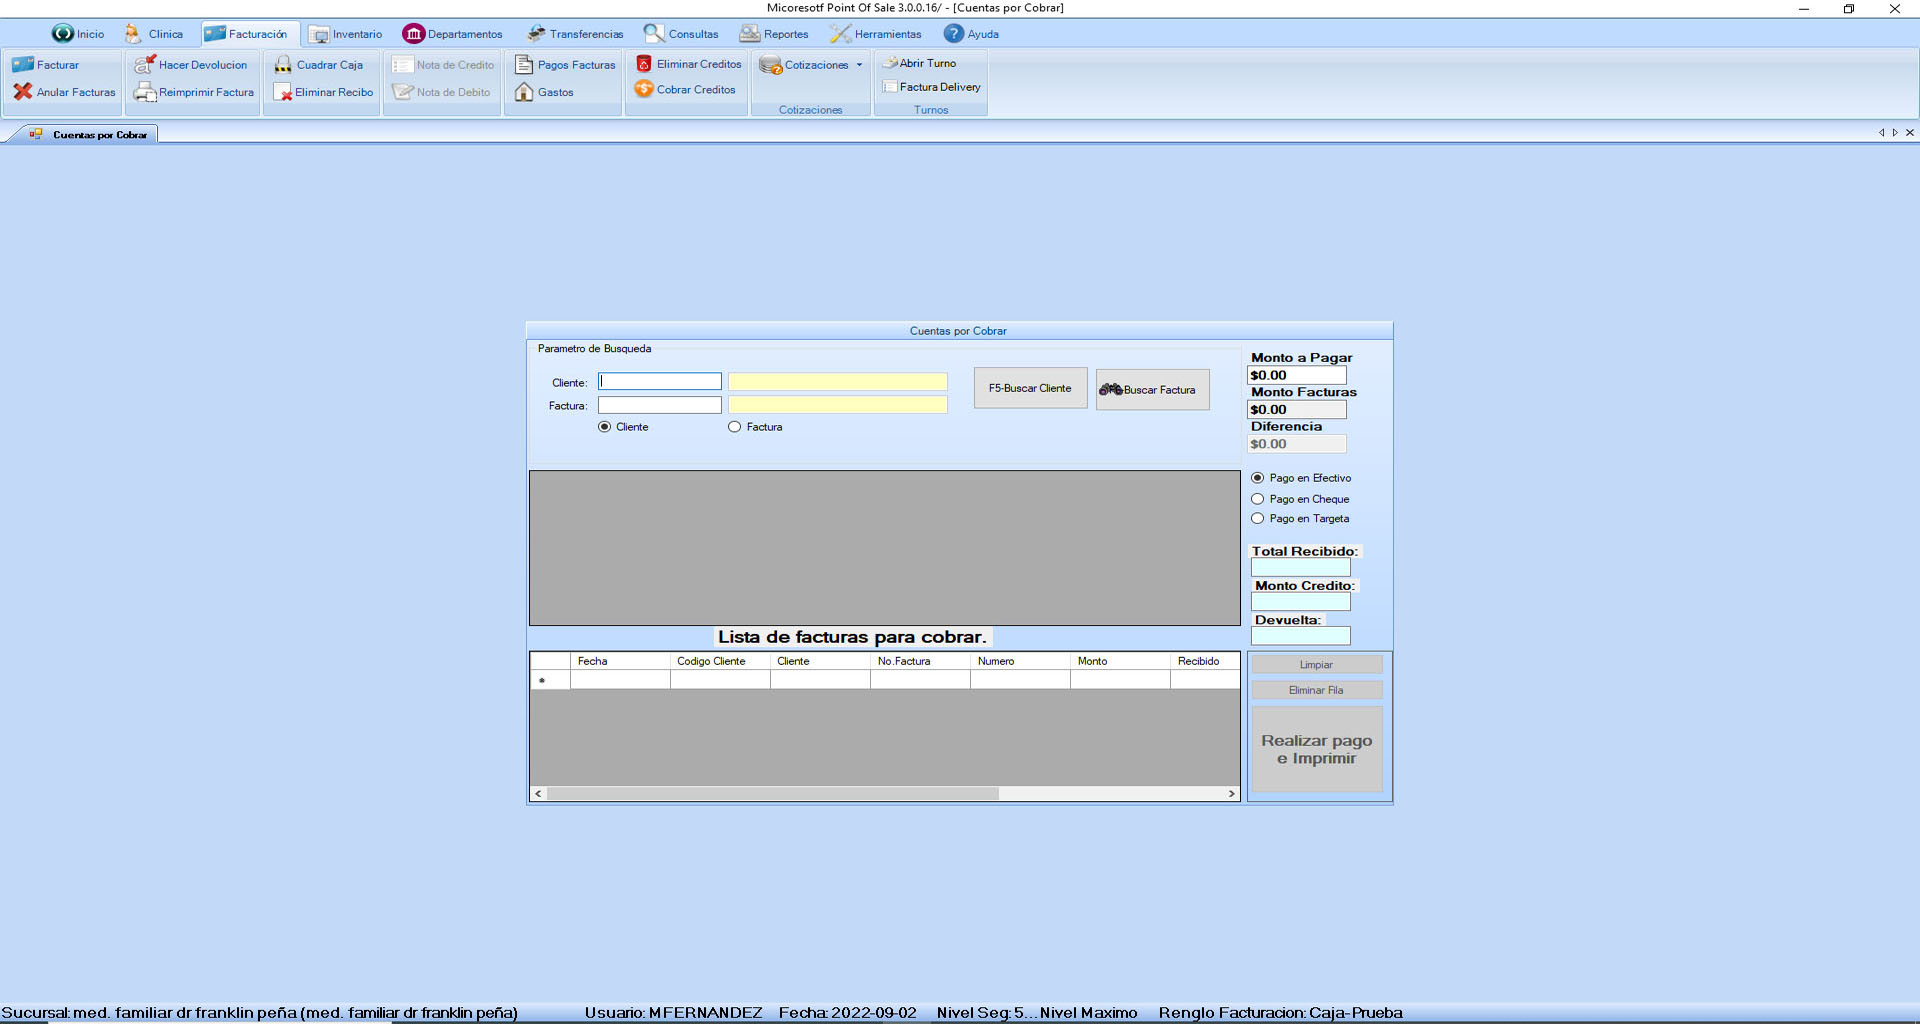
Task: Open the Consultas tab
Action: [x=681, y=34]
